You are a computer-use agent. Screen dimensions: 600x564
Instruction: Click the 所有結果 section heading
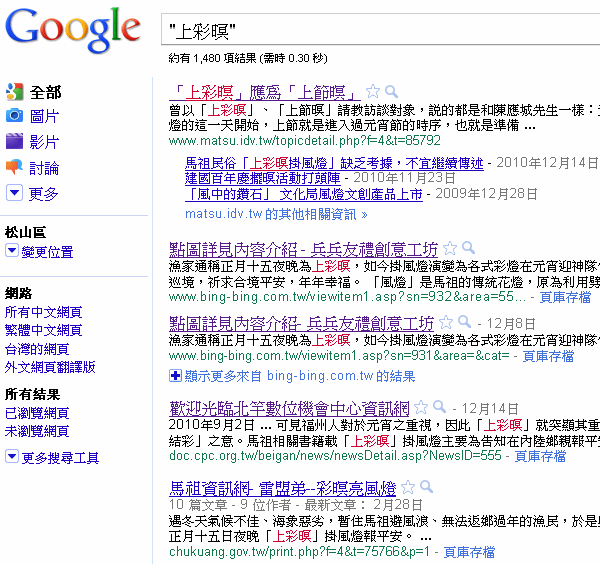(x=33, y=394)
